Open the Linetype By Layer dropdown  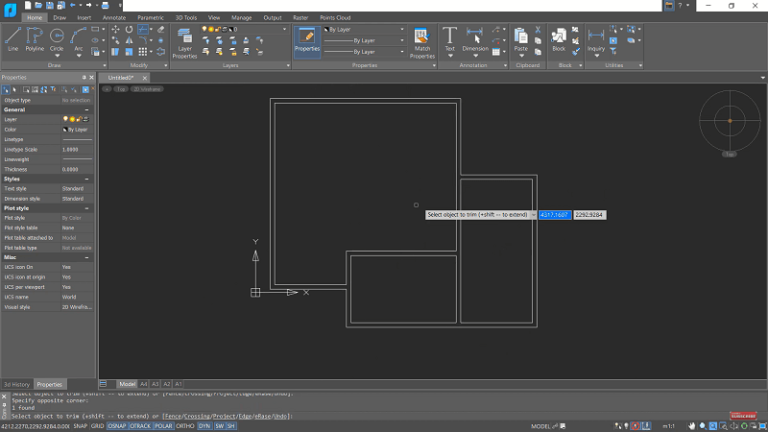click(402, 40)
